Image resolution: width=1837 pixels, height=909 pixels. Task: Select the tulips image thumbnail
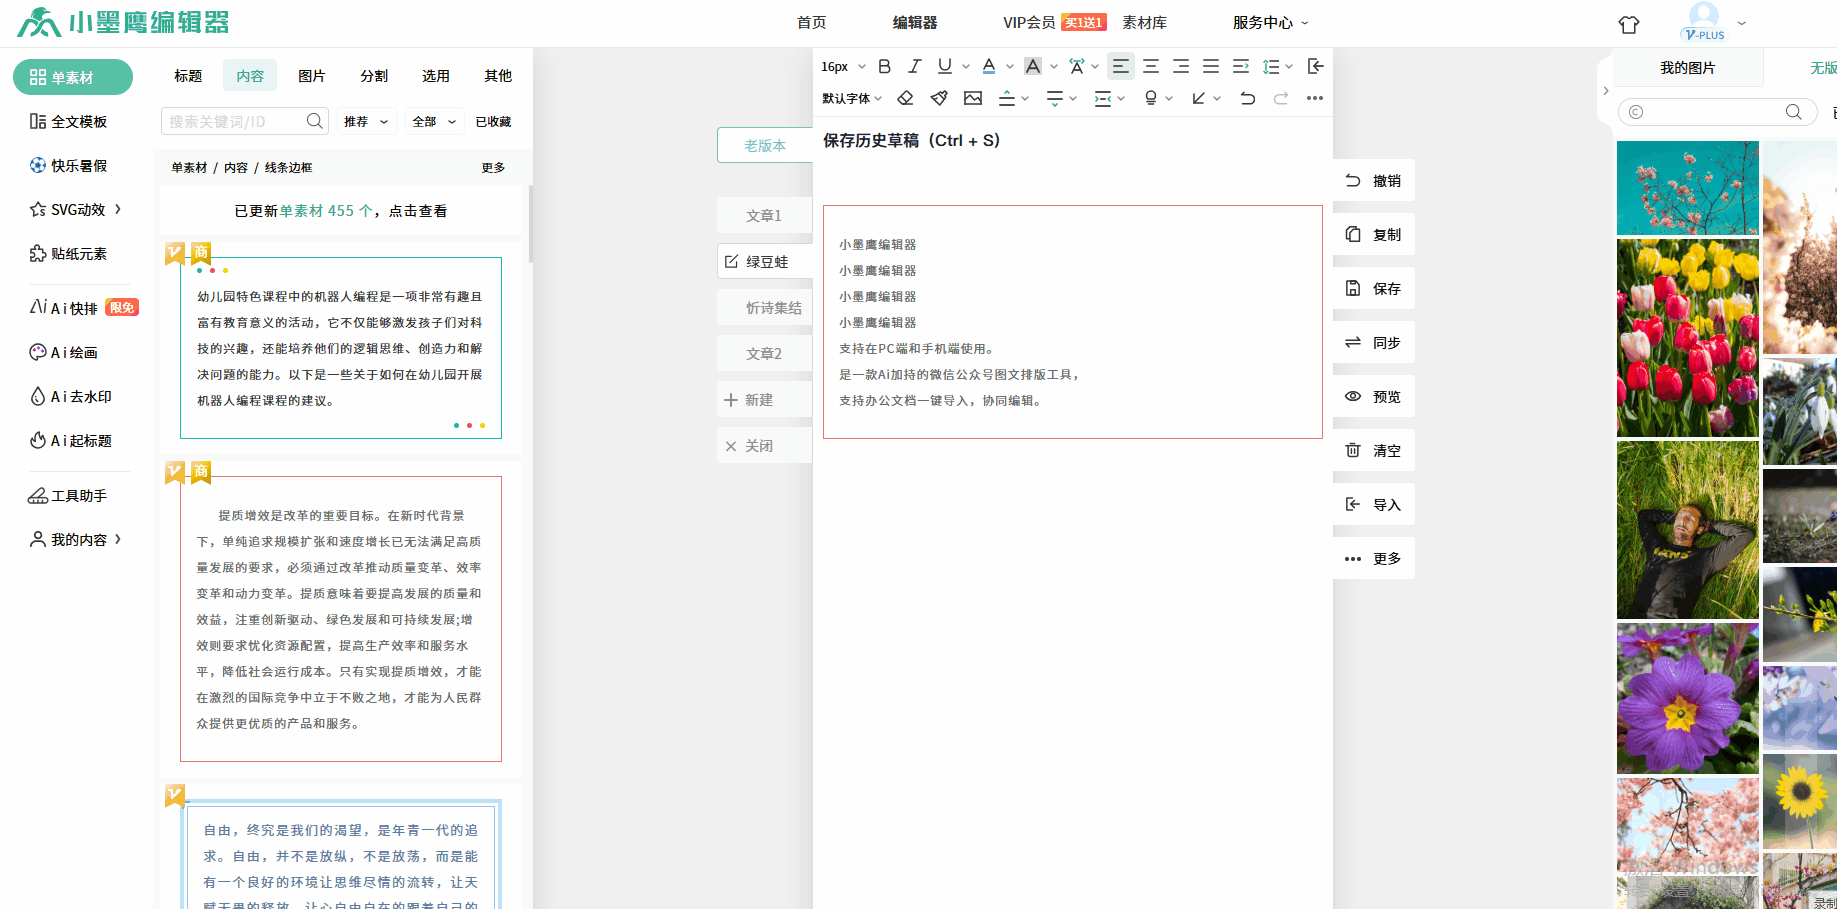pyautogui.click(x=1687, y=338)
